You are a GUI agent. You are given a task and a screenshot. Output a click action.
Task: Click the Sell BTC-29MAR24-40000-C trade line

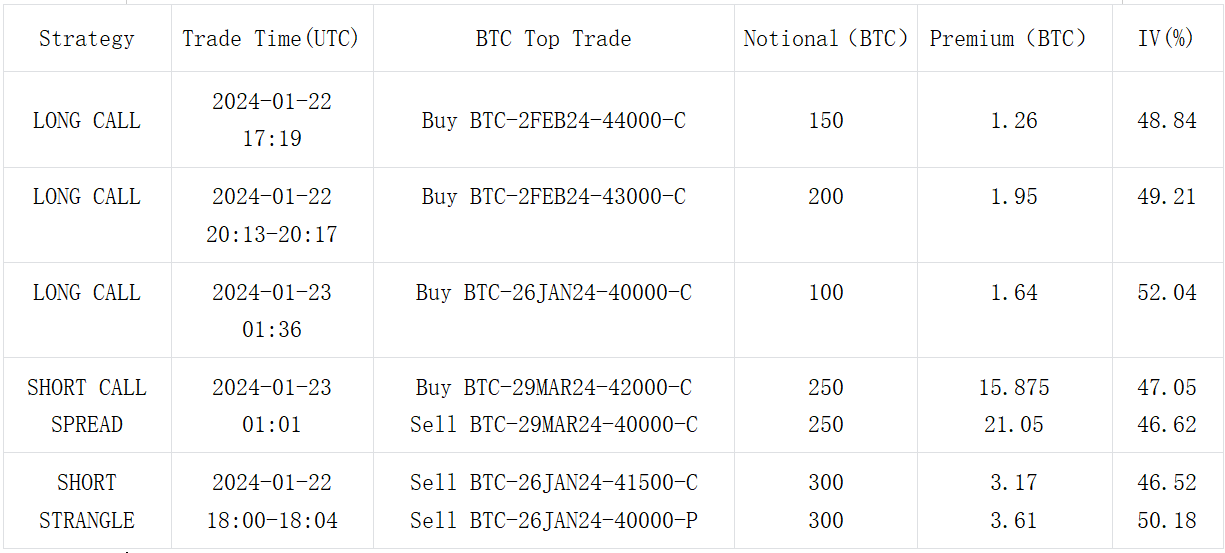point(553,425)
